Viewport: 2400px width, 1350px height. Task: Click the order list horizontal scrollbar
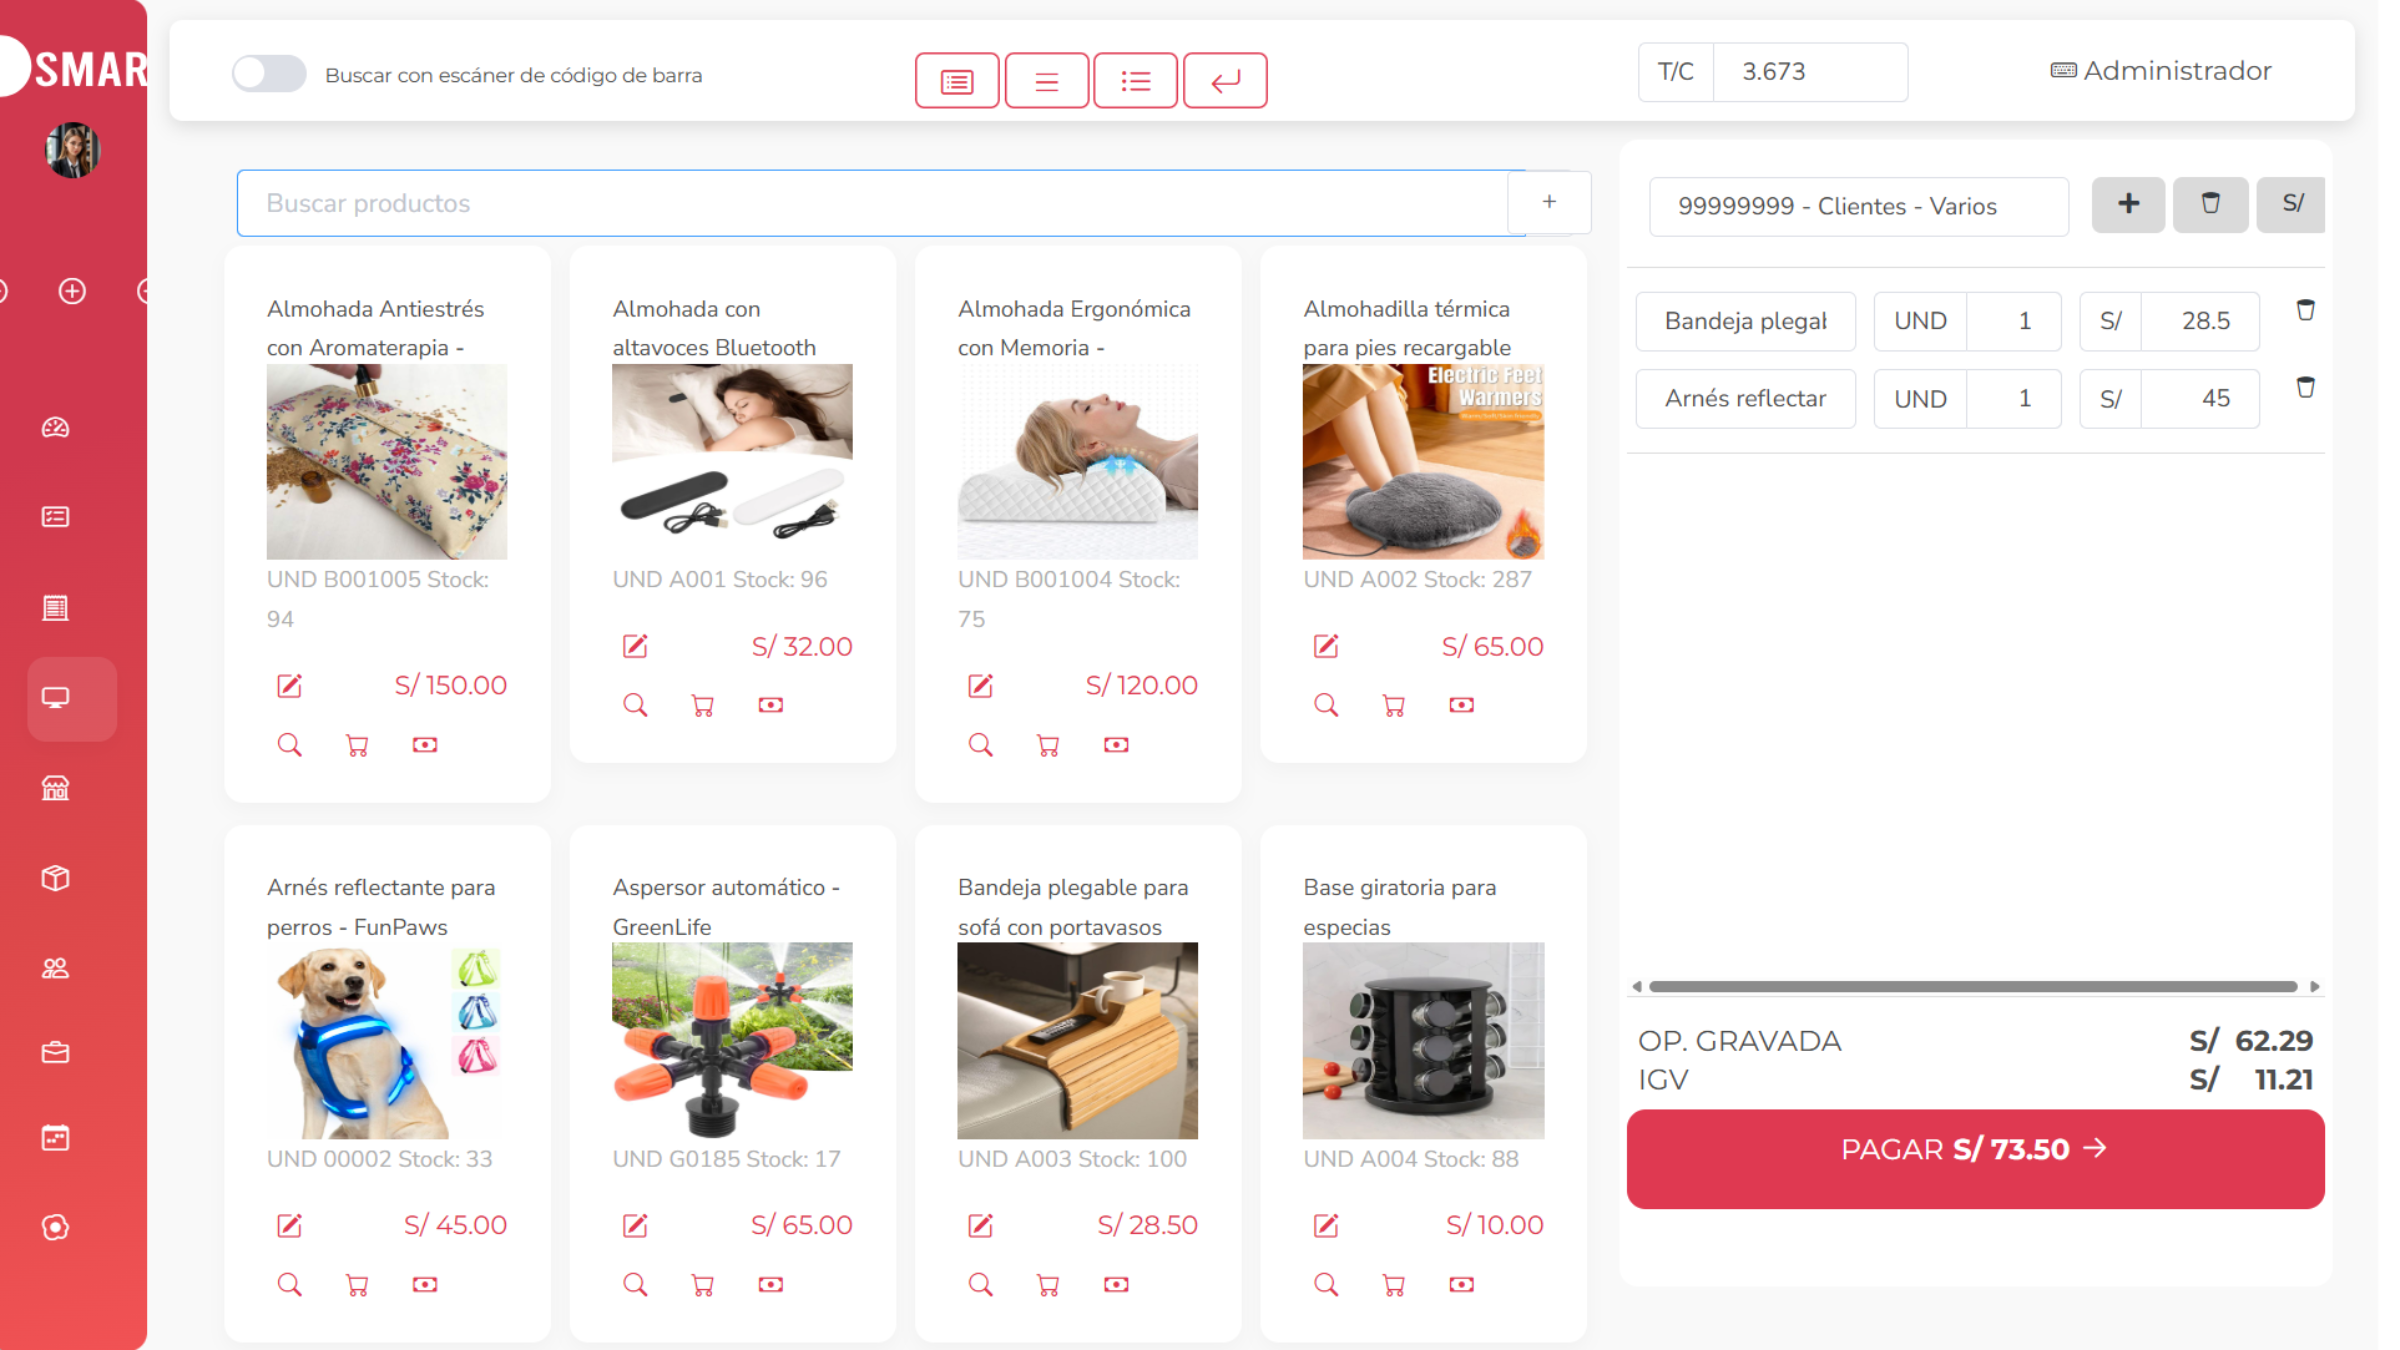coord(1973,987)
